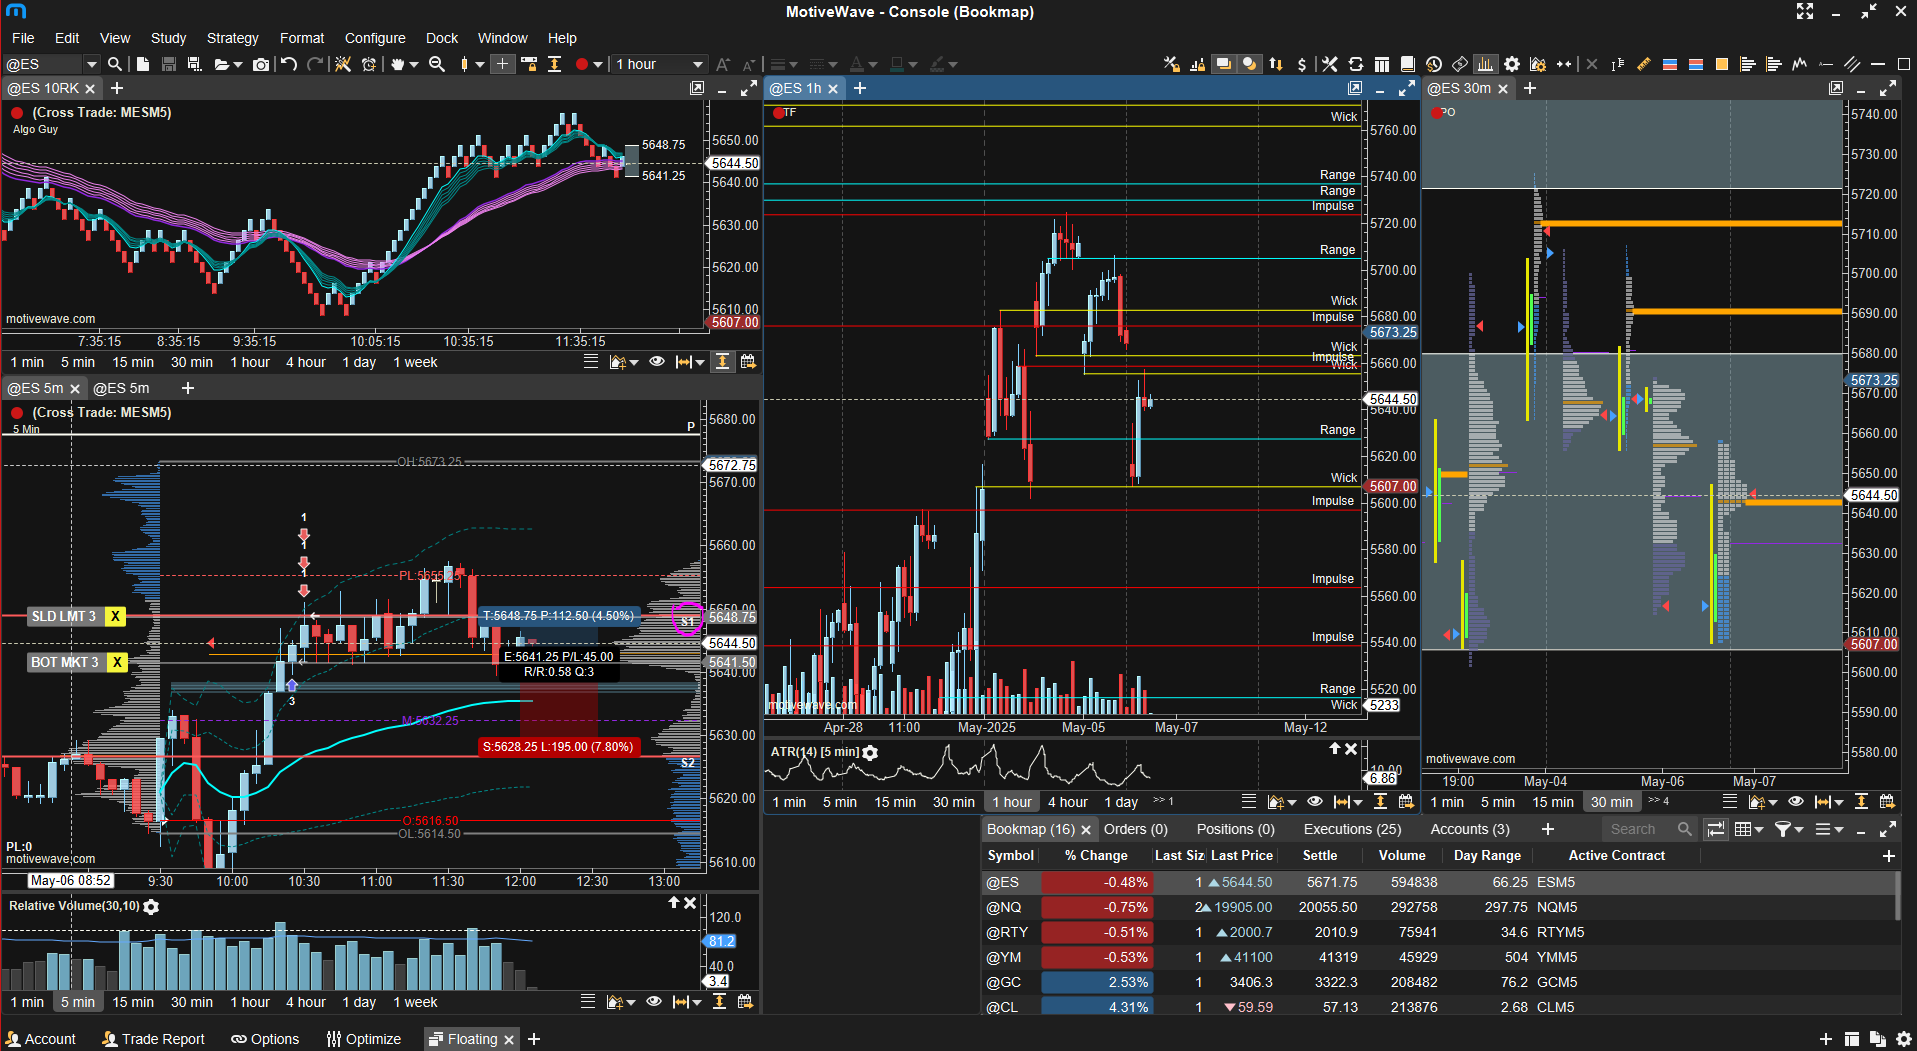Image resolution: width=1917 pixels, height=1051 pixels.
Task: Open the filter funnel dropdown in Bookmap panel
Action: pyautogui.click(x=1789, y=829)
